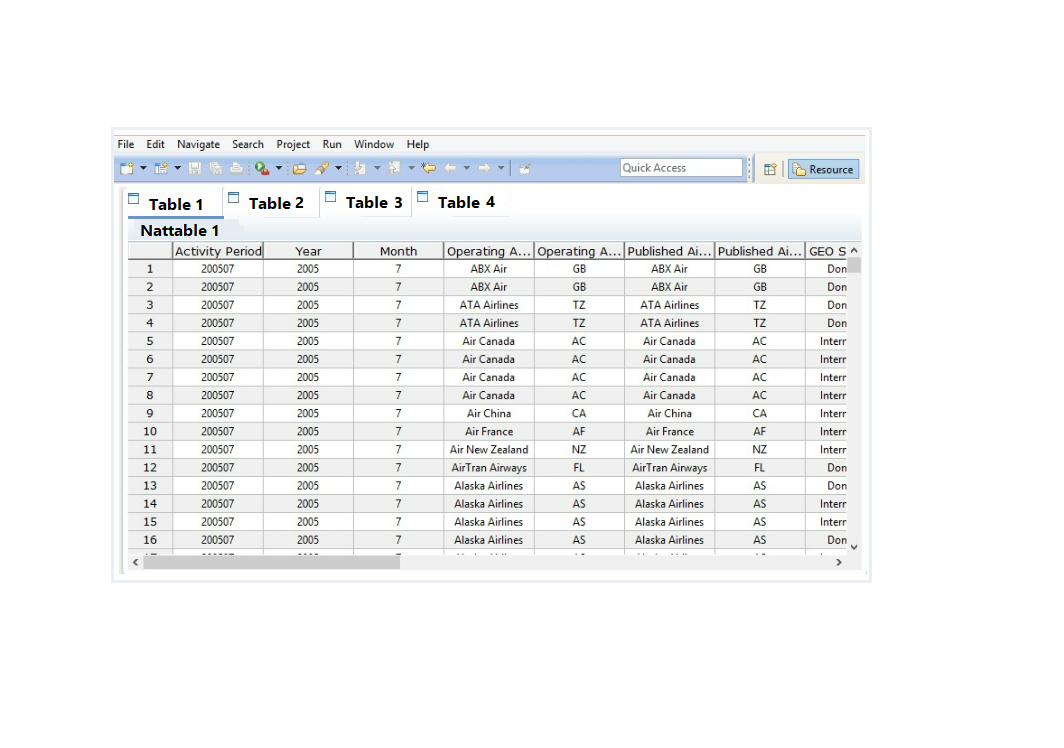Open the Previous Annotation dropdown arrow
This screenshot has height=748, width=1064.
coord(411,168)
